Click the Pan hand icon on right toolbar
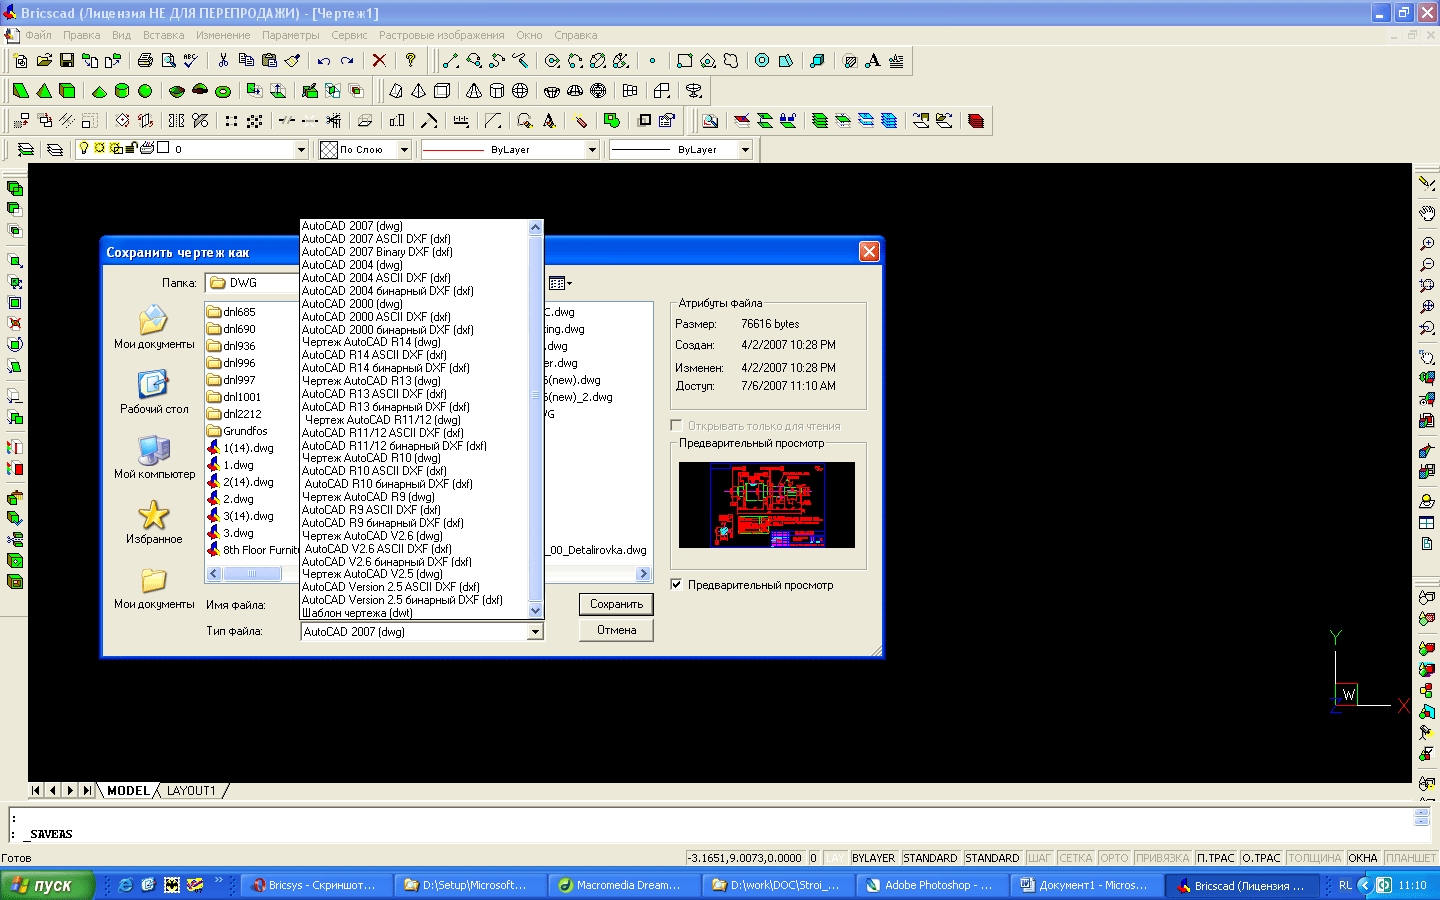 [1427, 212]
